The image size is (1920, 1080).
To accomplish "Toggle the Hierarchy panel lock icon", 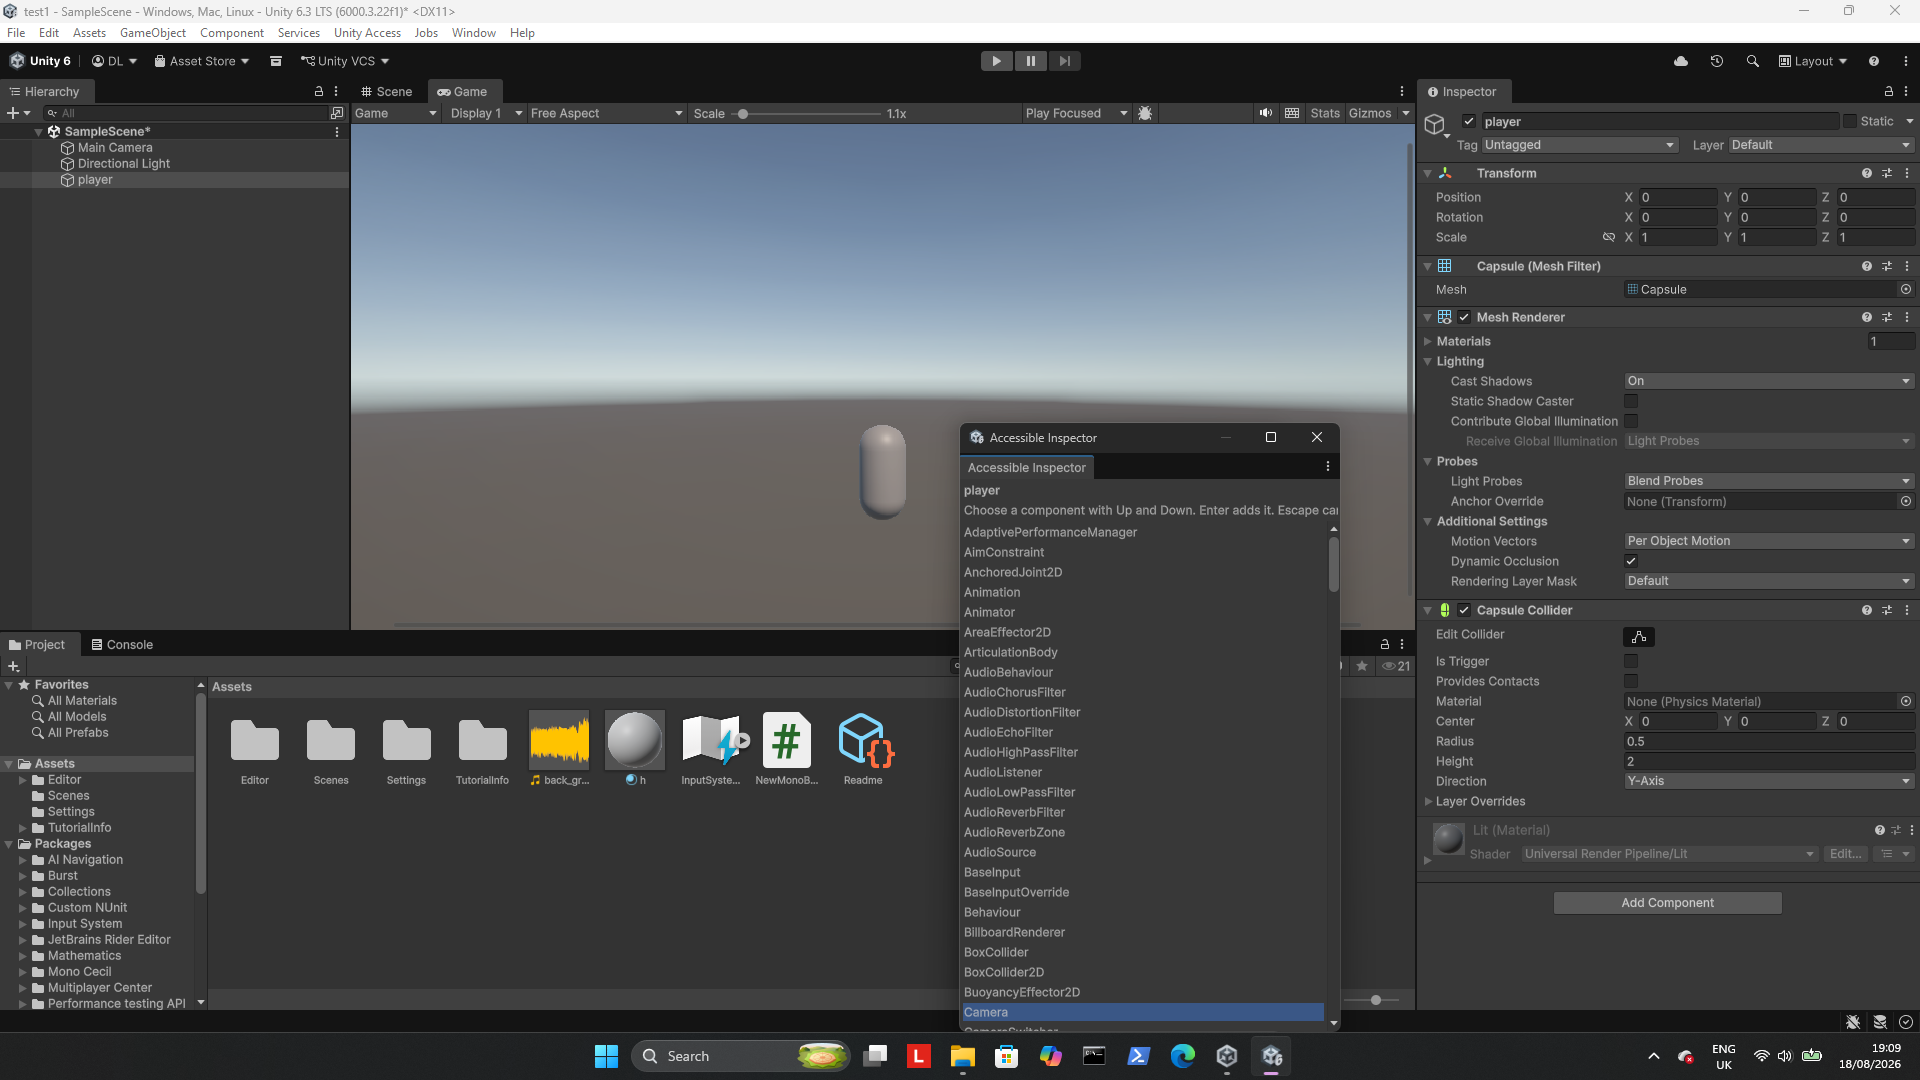I will point(319,91).
